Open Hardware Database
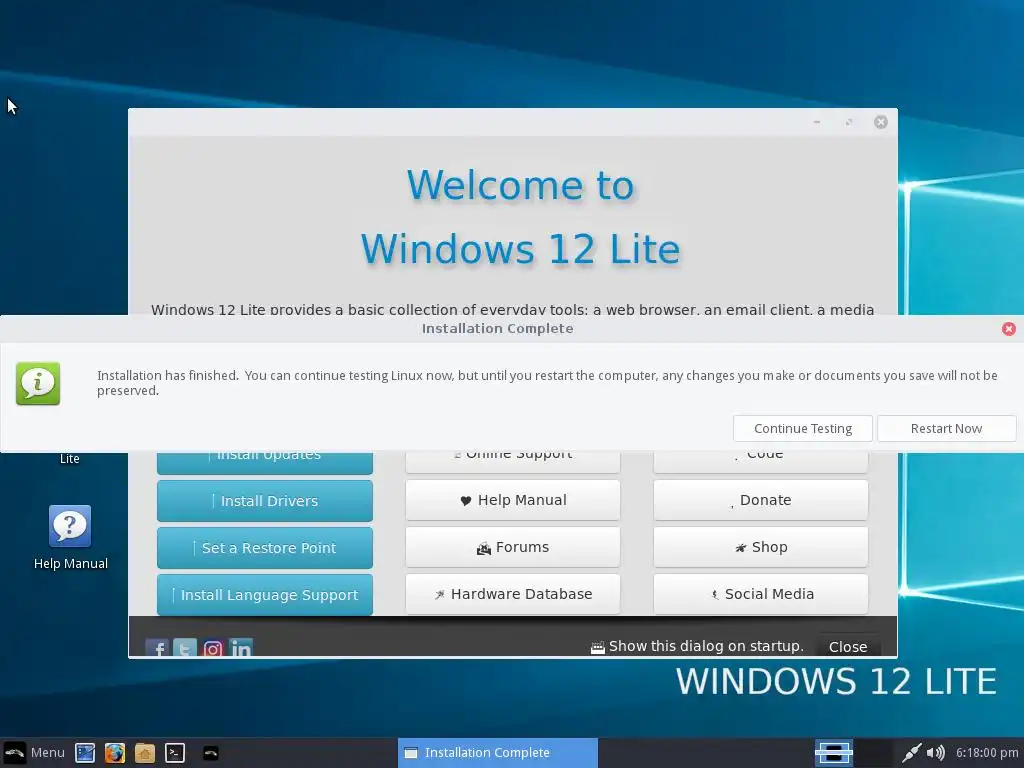1024x768 pixels. pyautogui.click(x=513, y=594)
